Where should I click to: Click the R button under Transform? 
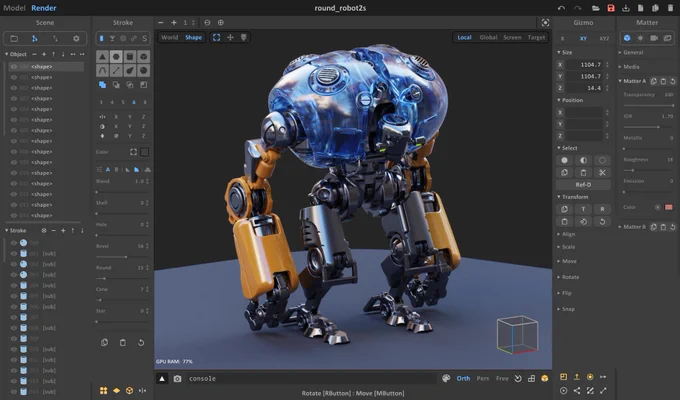click(602, 209)
